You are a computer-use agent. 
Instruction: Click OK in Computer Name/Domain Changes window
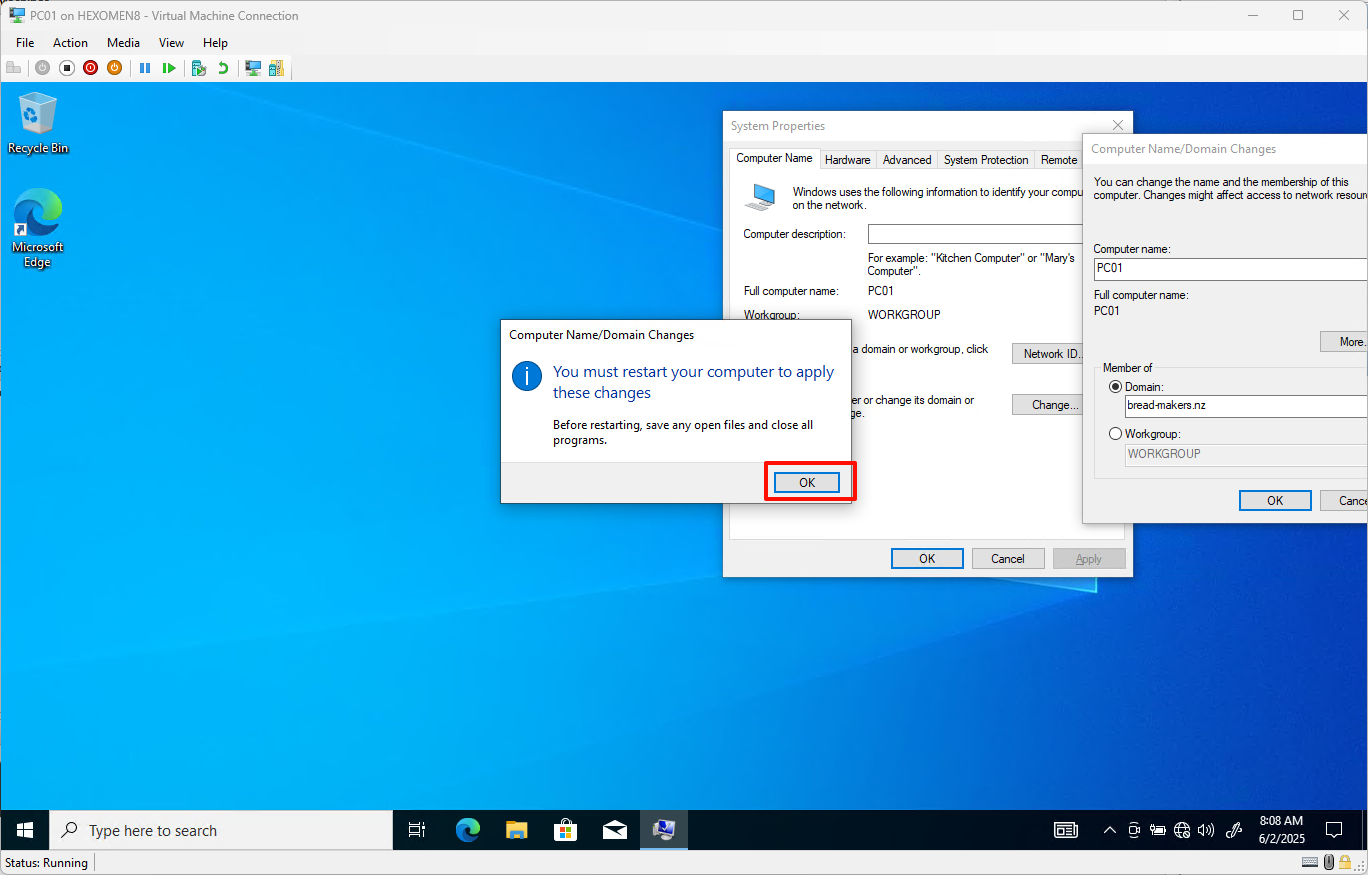1275,501
